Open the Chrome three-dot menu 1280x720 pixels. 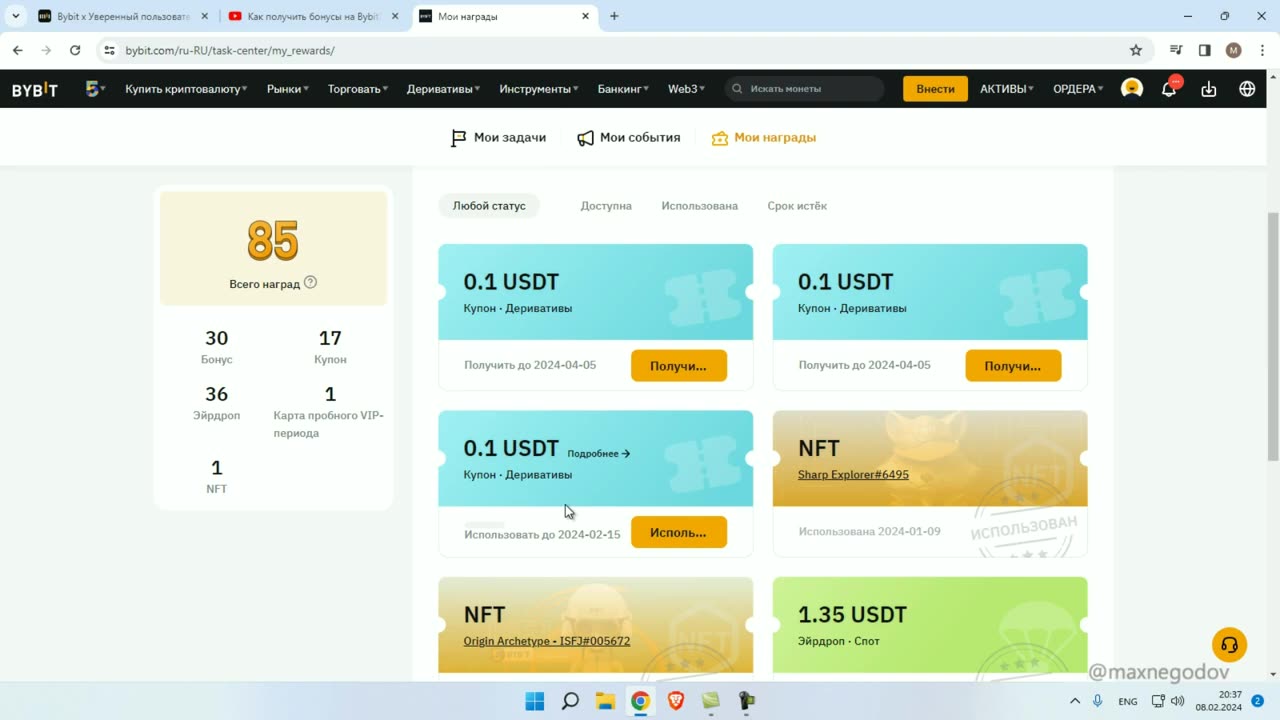coord(1260,50)
